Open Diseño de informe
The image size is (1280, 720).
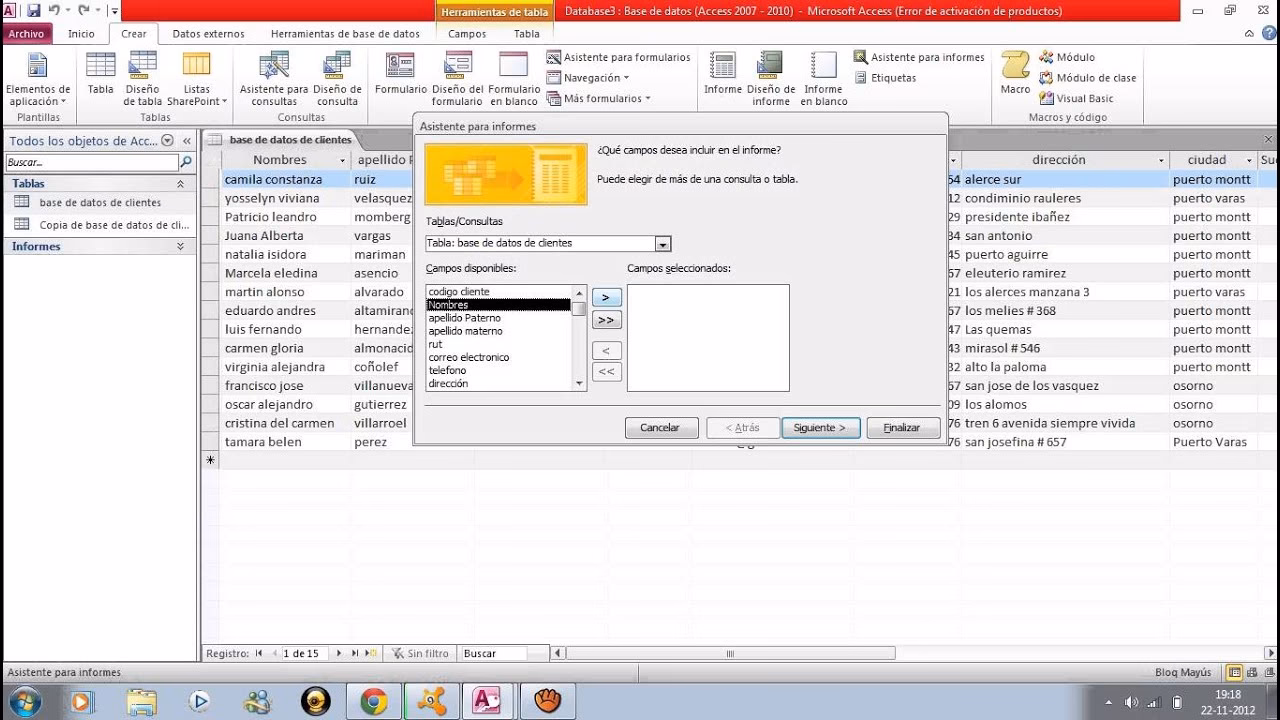click(x=771, y=79)
